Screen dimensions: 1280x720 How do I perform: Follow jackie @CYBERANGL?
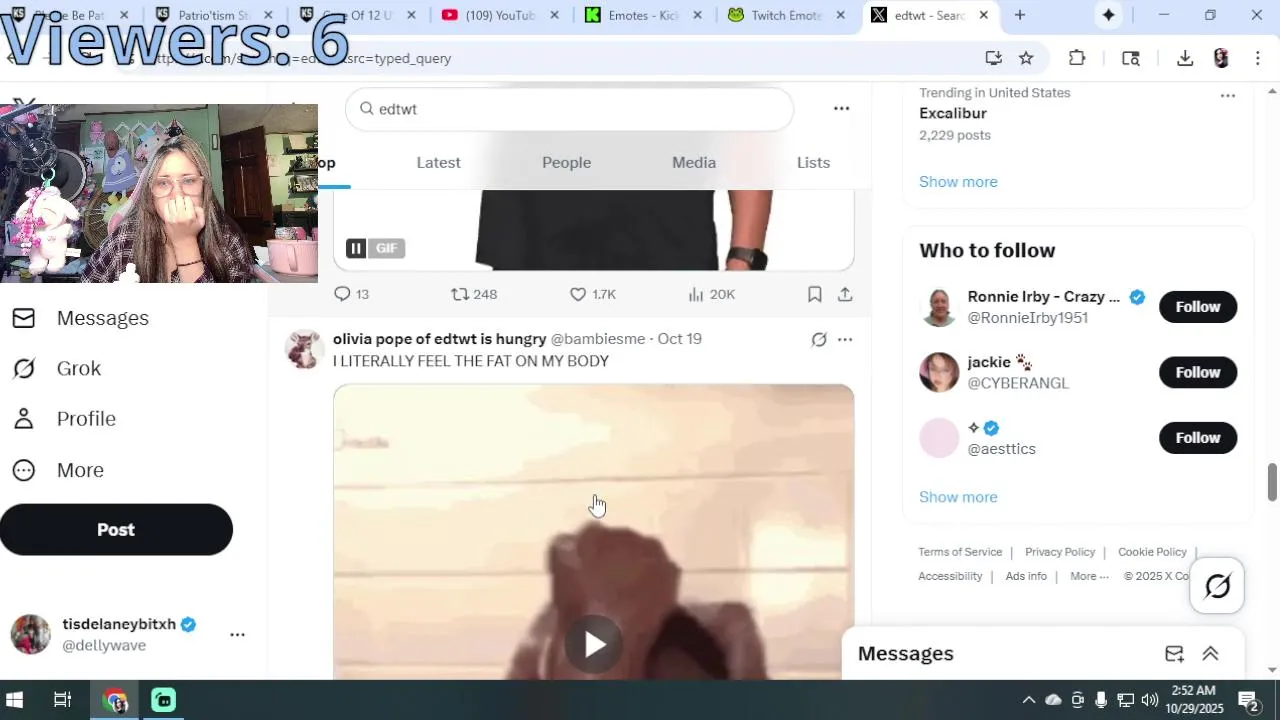(x=1198, y=372)
